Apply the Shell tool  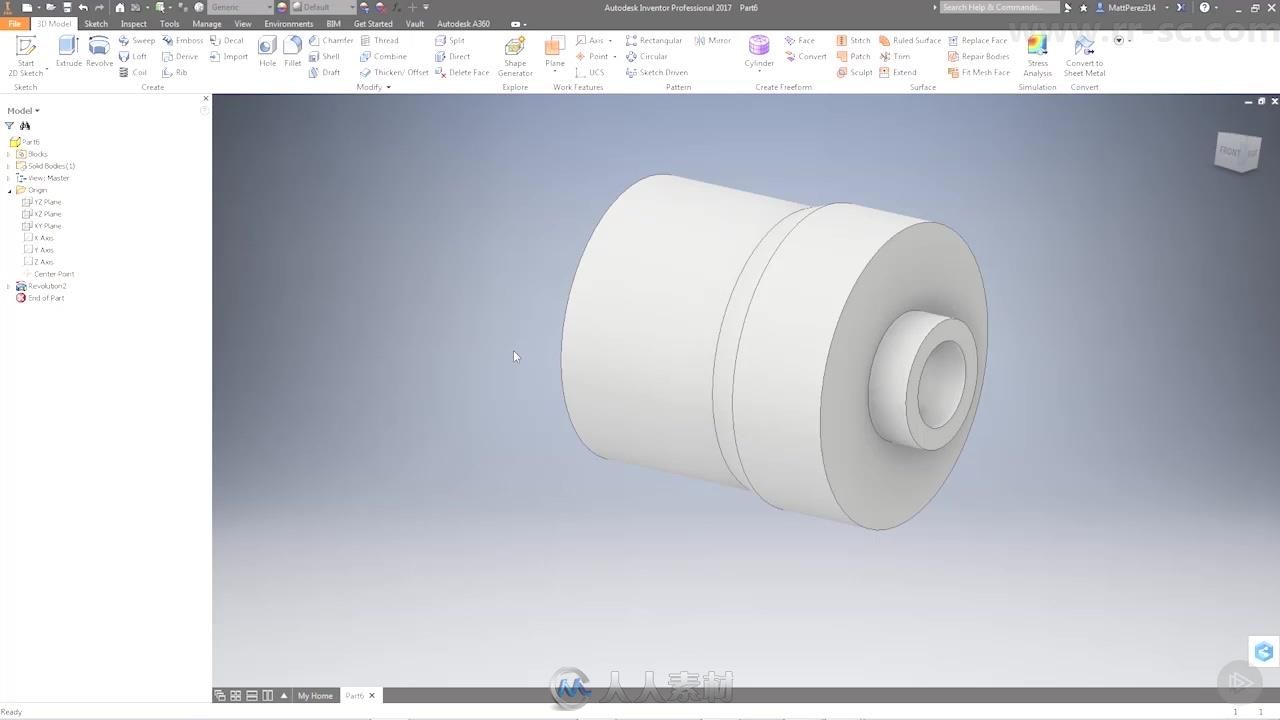[x=324, y=57]
